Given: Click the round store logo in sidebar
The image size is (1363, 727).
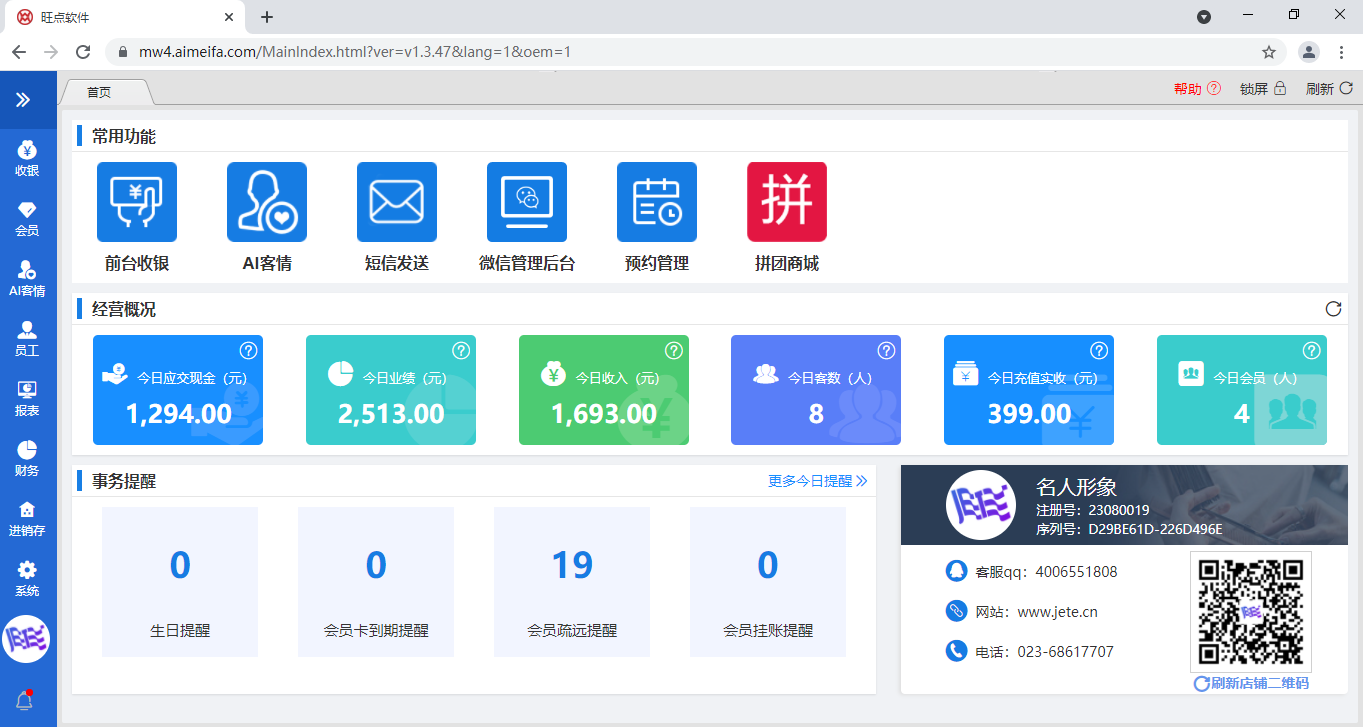Looking at the screenshot, I should coord(27,639).
